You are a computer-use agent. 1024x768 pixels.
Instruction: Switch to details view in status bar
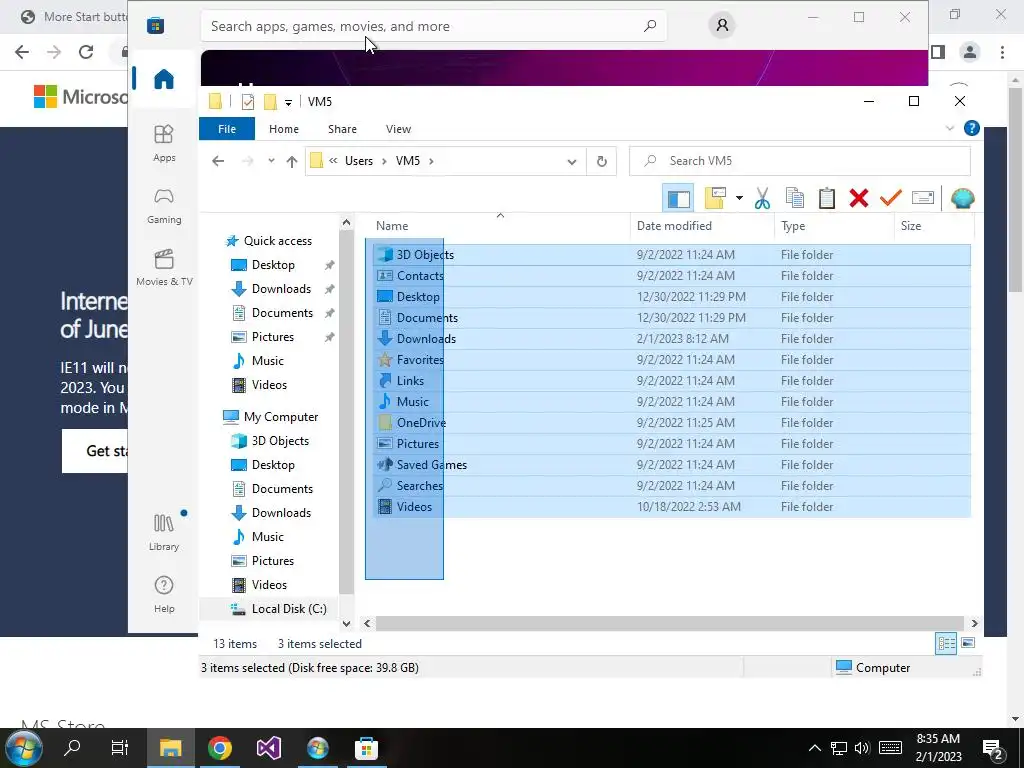point(946,643)
